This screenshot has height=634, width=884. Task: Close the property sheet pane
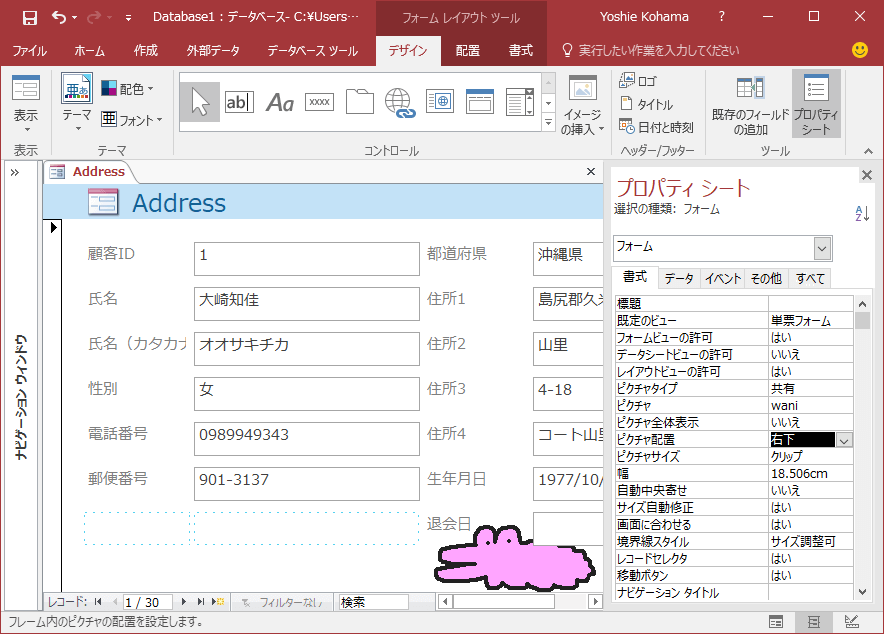coord(867,175)
